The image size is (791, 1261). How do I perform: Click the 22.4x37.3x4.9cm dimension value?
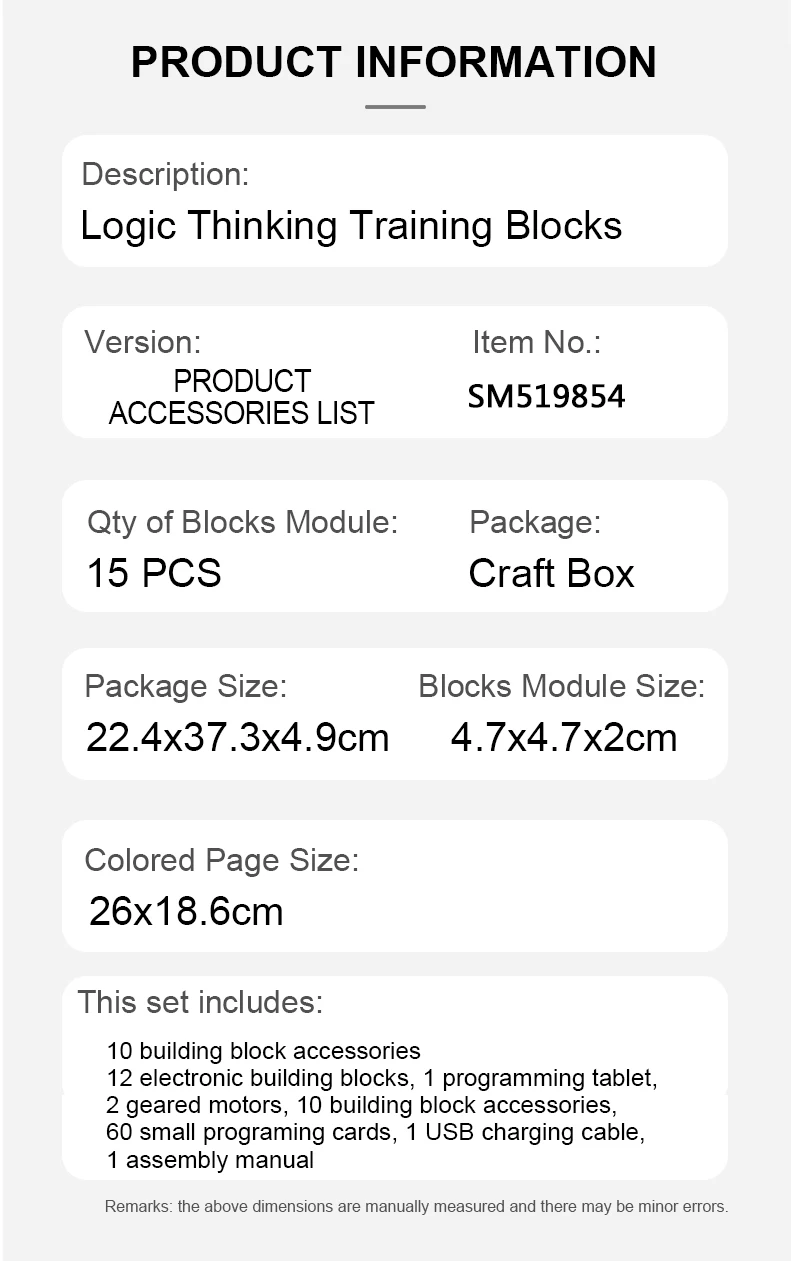pos(237,738)
